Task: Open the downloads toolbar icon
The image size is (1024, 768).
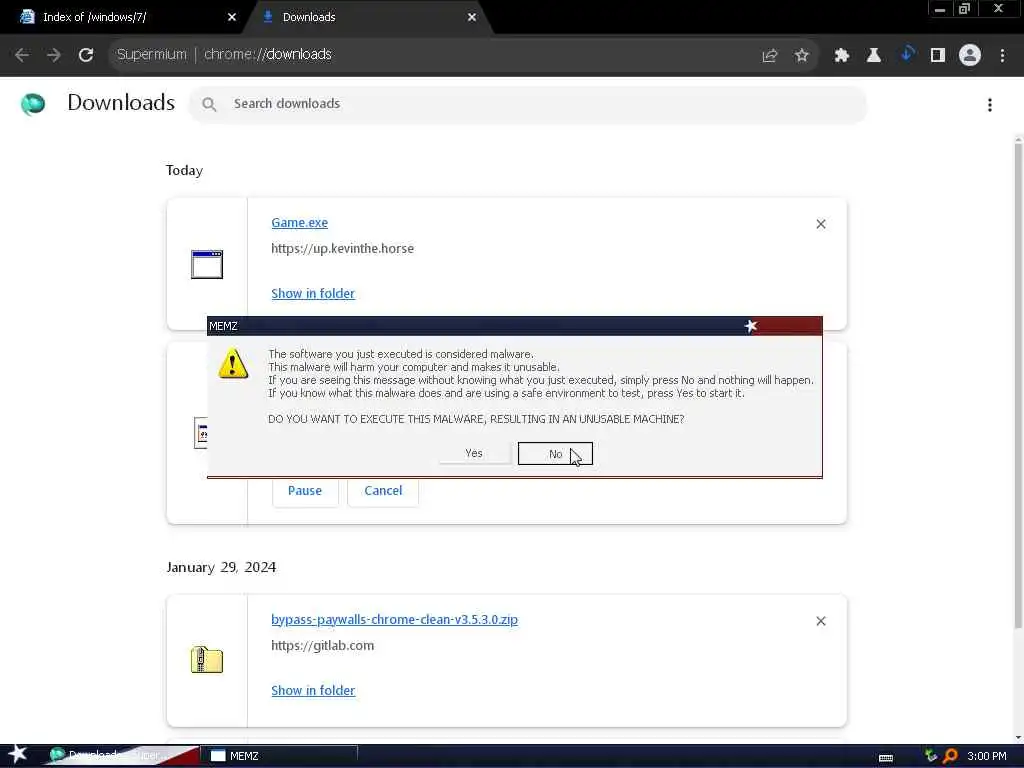Action: (x=906, y=55)
